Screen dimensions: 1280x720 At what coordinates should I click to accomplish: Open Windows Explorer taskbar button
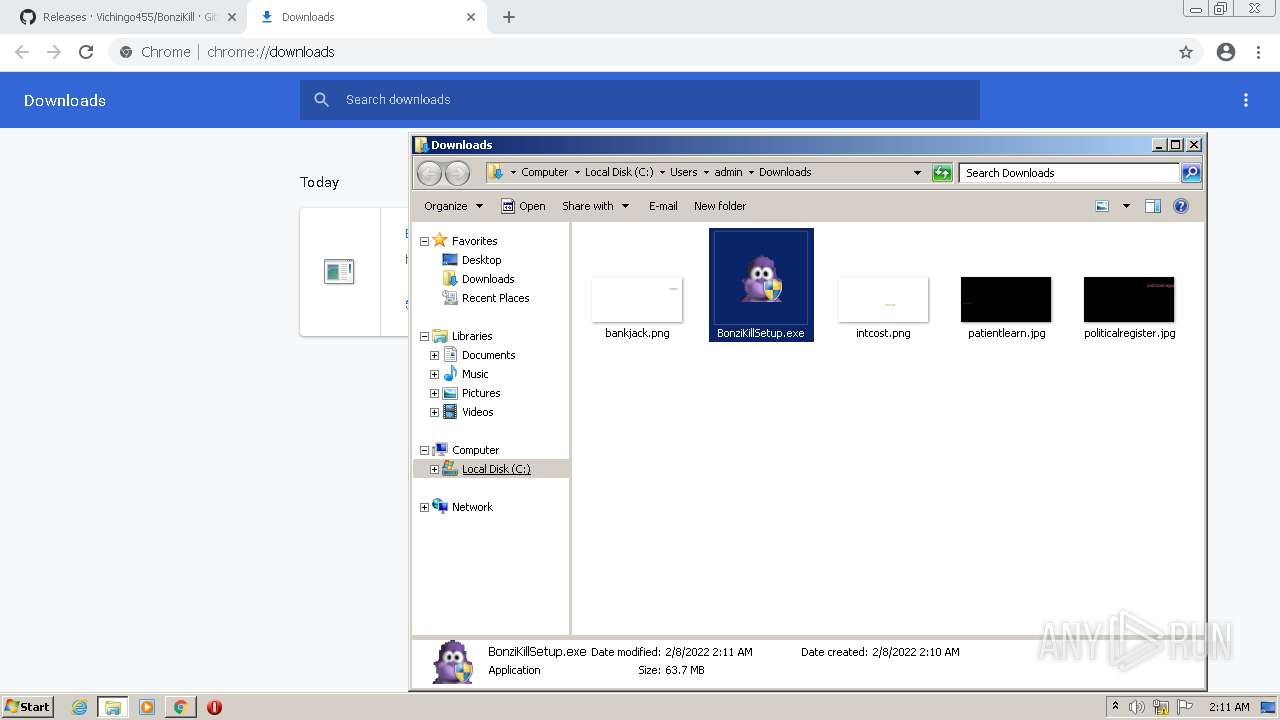(112, 707)
